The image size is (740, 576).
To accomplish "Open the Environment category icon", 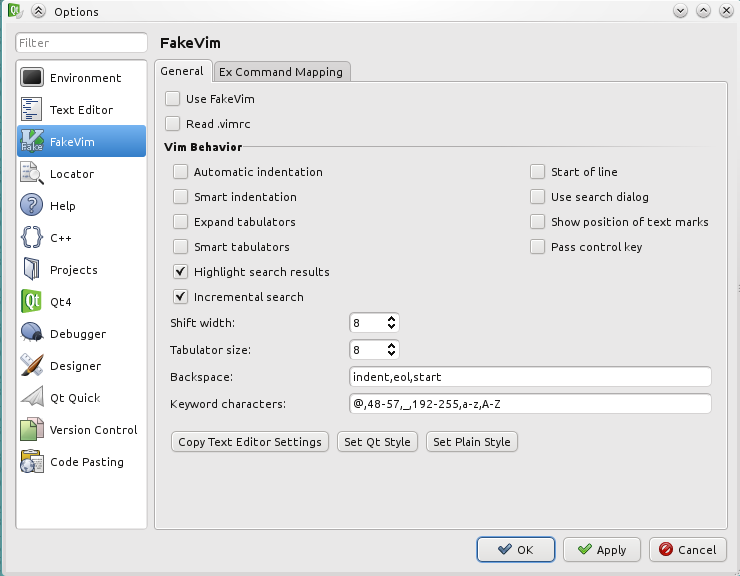I will tap(32, 77).
